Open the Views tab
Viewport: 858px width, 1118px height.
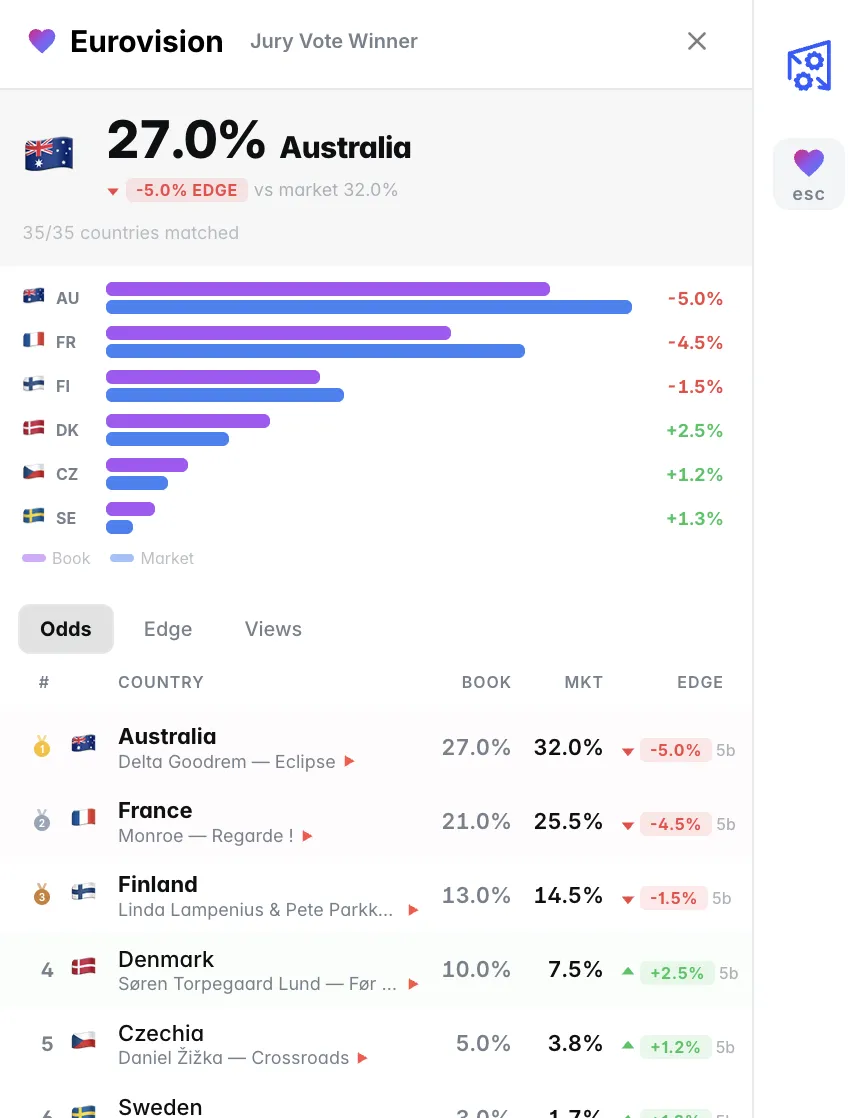click(273, 629)
